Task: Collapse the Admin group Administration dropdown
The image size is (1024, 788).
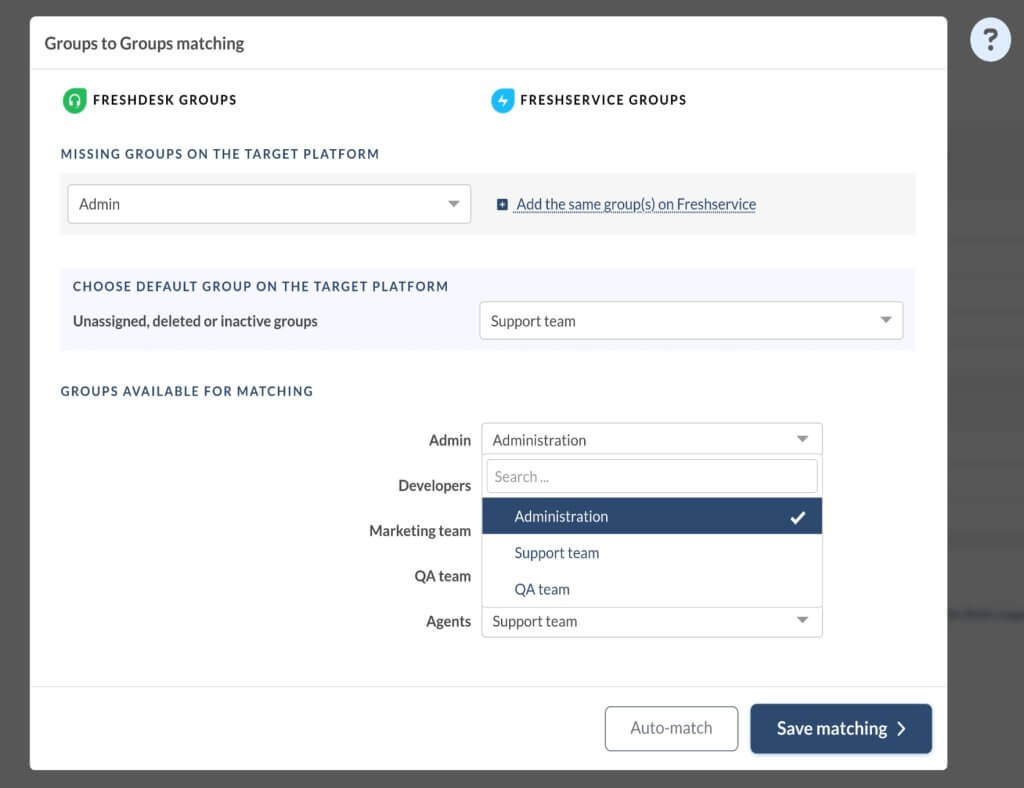Action: (x=651, y=440)
